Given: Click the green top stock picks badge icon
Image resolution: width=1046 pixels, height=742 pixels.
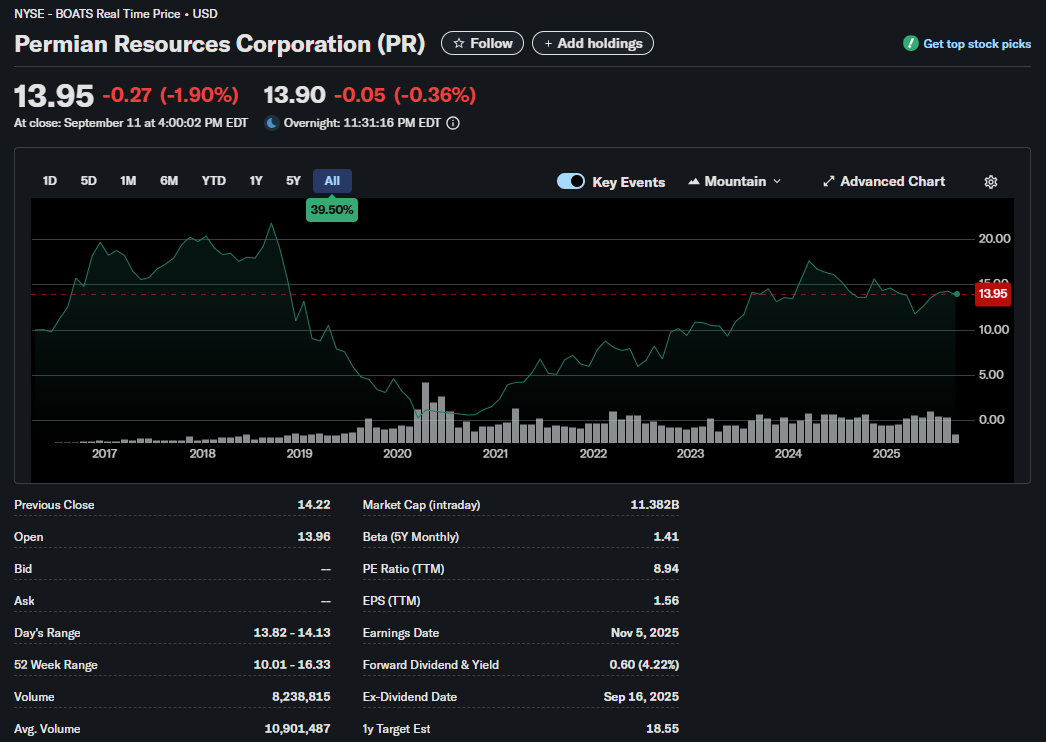Looking at the screenshot, I should pos(911,43).
